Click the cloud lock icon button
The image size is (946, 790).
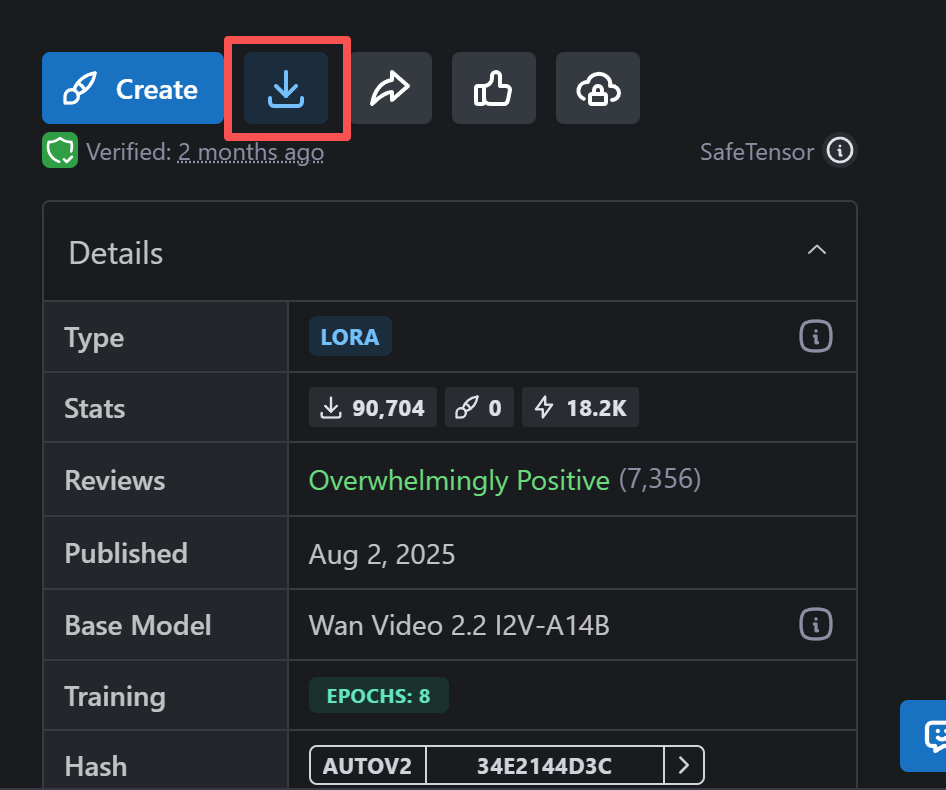click(598, 90)
